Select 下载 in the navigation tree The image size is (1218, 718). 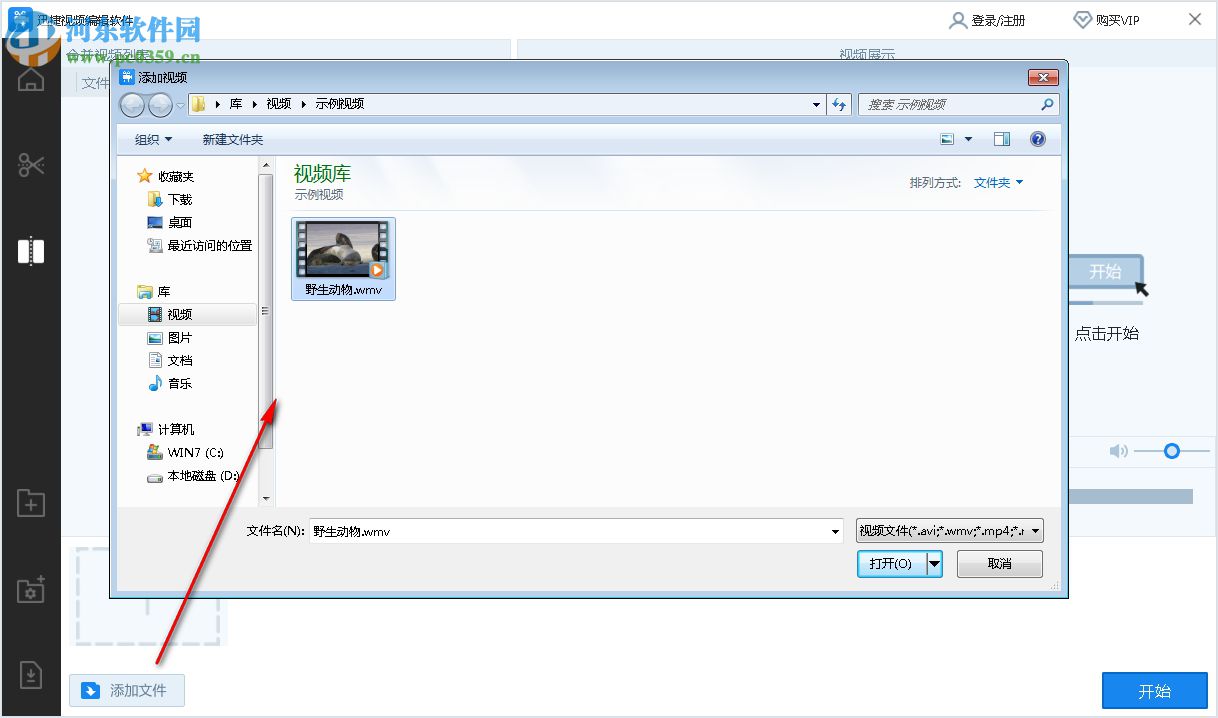(170, 199)
